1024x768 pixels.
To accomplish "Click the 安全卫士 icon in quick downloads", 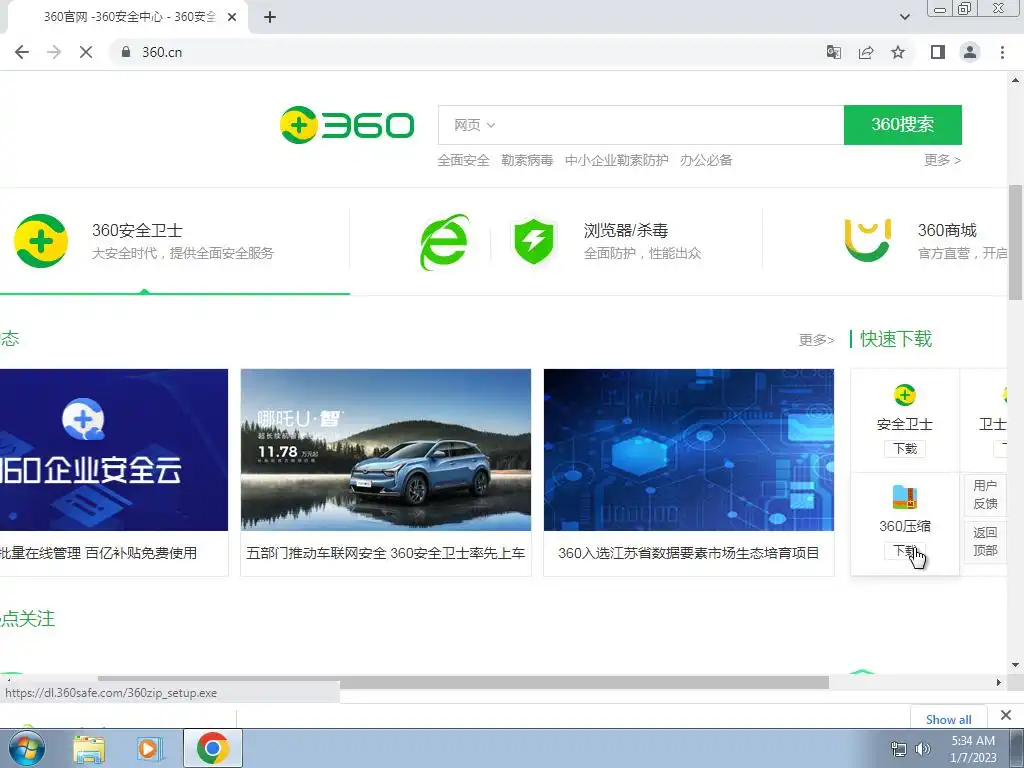I will pos(904,395).
